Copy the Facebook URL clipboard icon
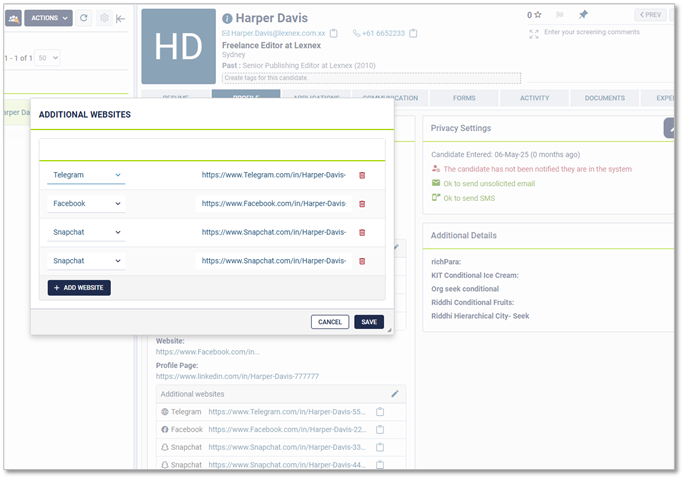The height and width of the screenshot is (478, 683). (x=380, y=430)
